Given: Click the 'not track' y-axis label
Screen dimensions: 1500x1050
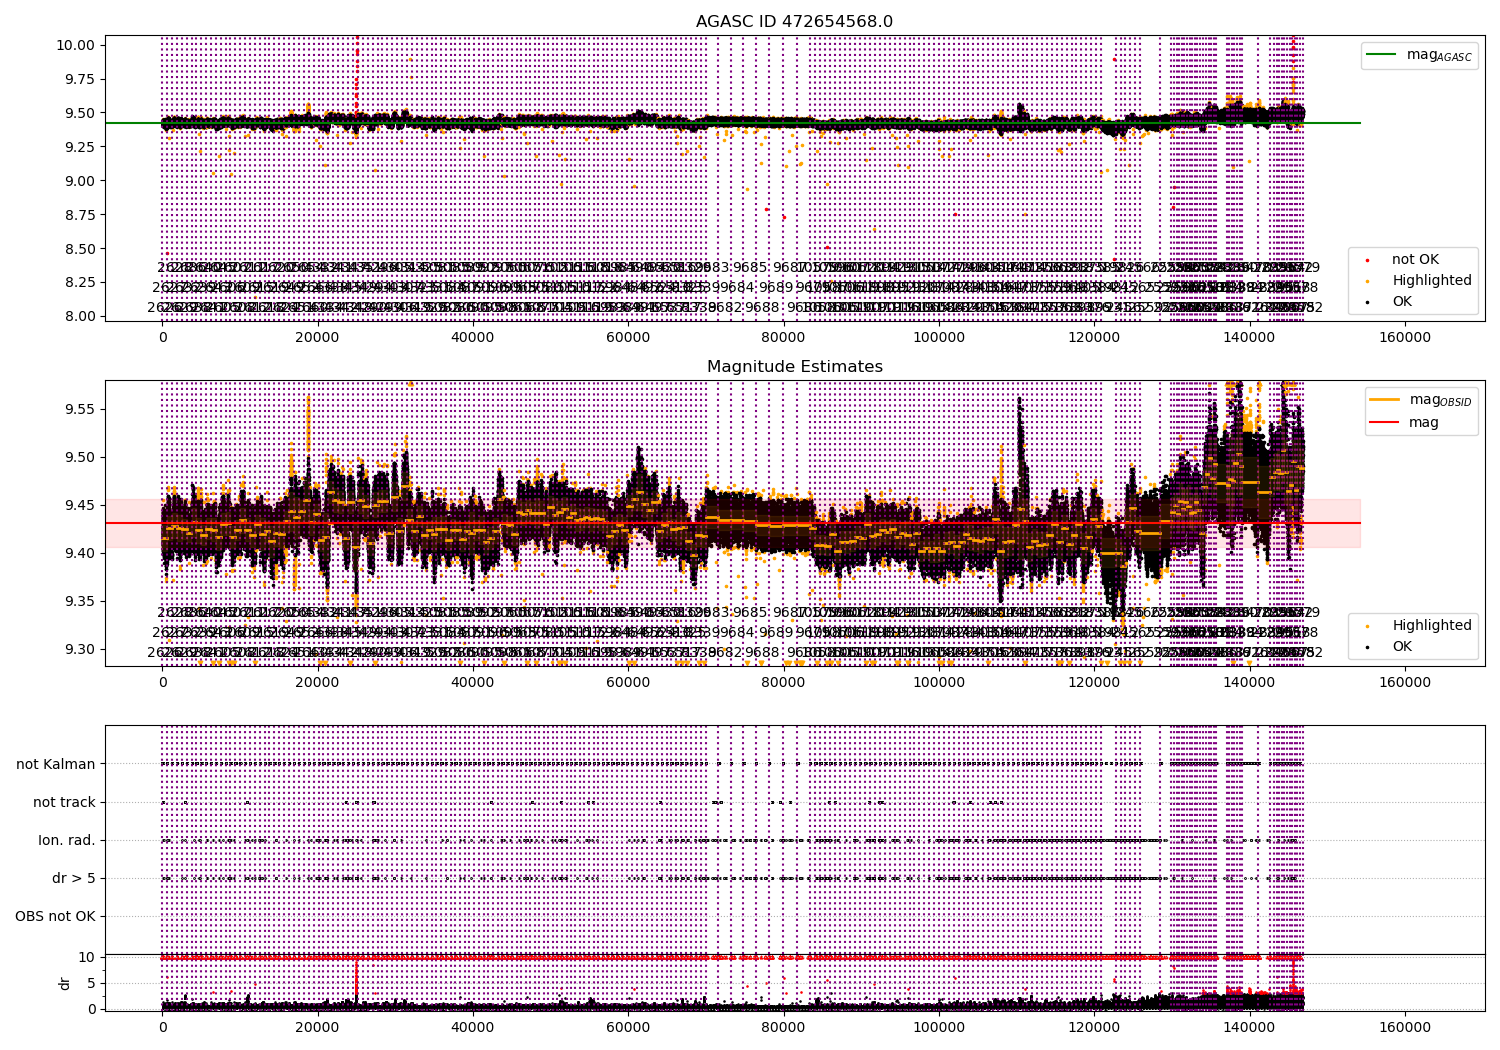Looking at the screenshot, I should point(64,802).
